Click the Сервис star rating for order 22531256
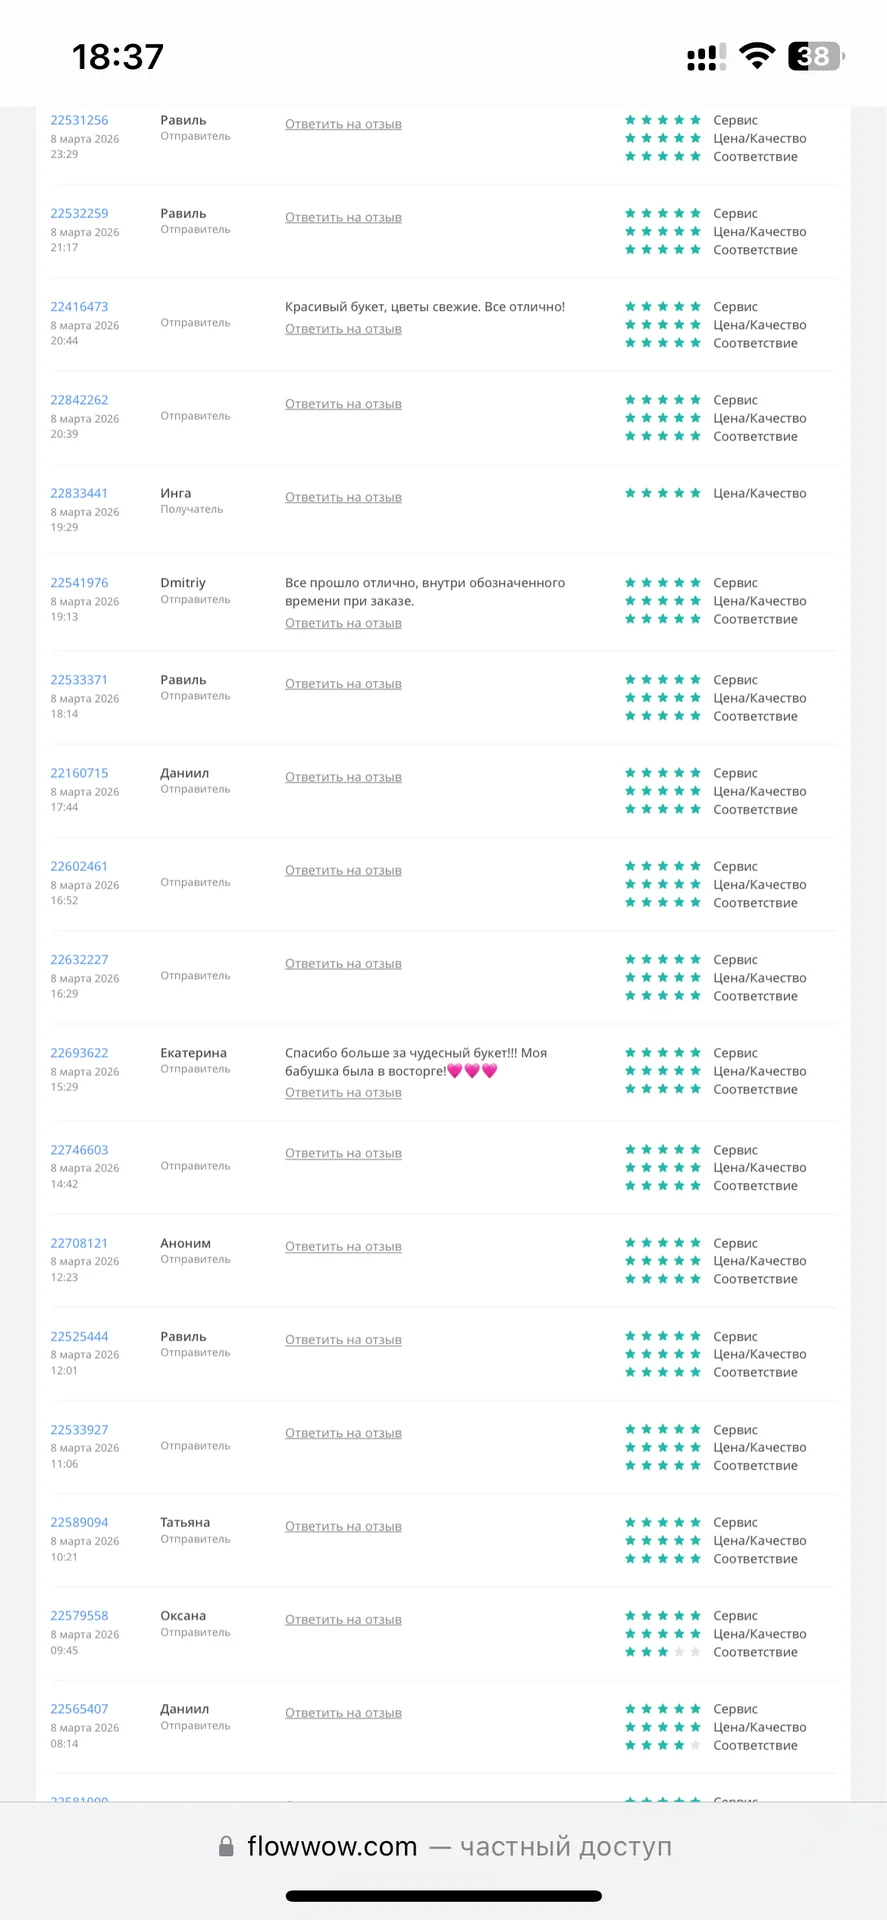 tap(662, 120)
